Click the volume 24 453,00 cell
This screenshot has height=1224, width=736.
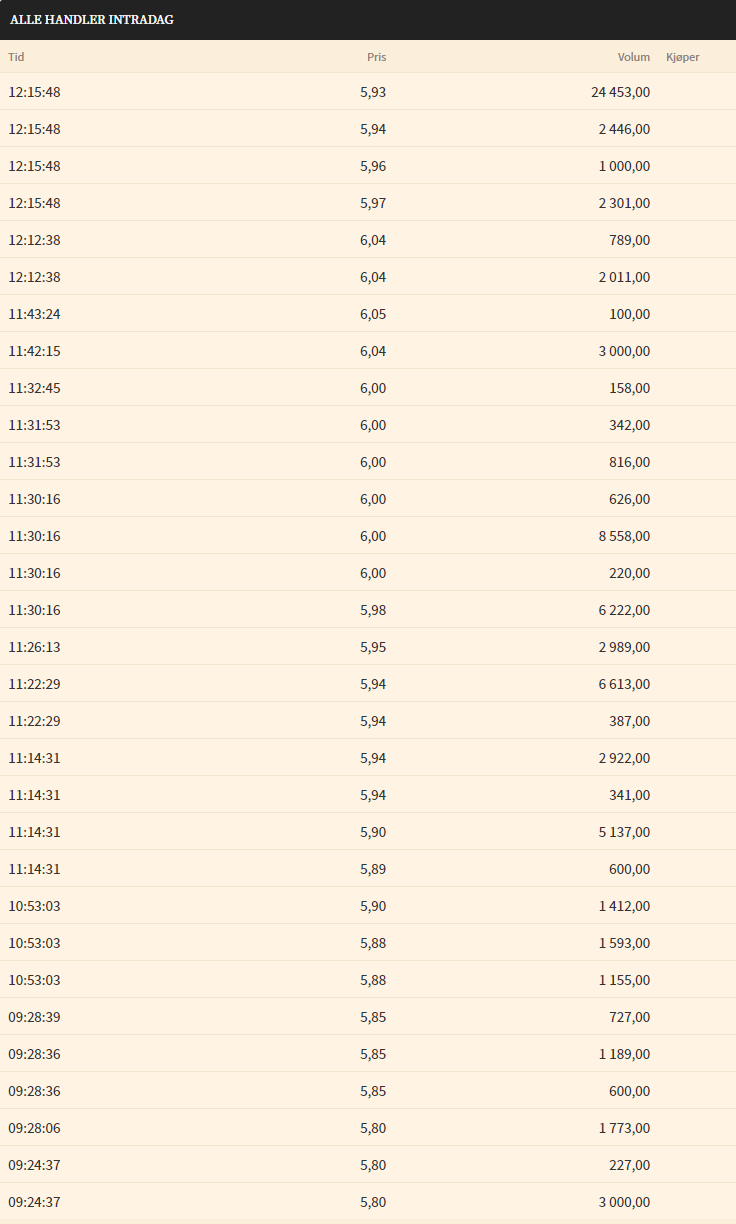pyautogui.click(x=620, y=92)
